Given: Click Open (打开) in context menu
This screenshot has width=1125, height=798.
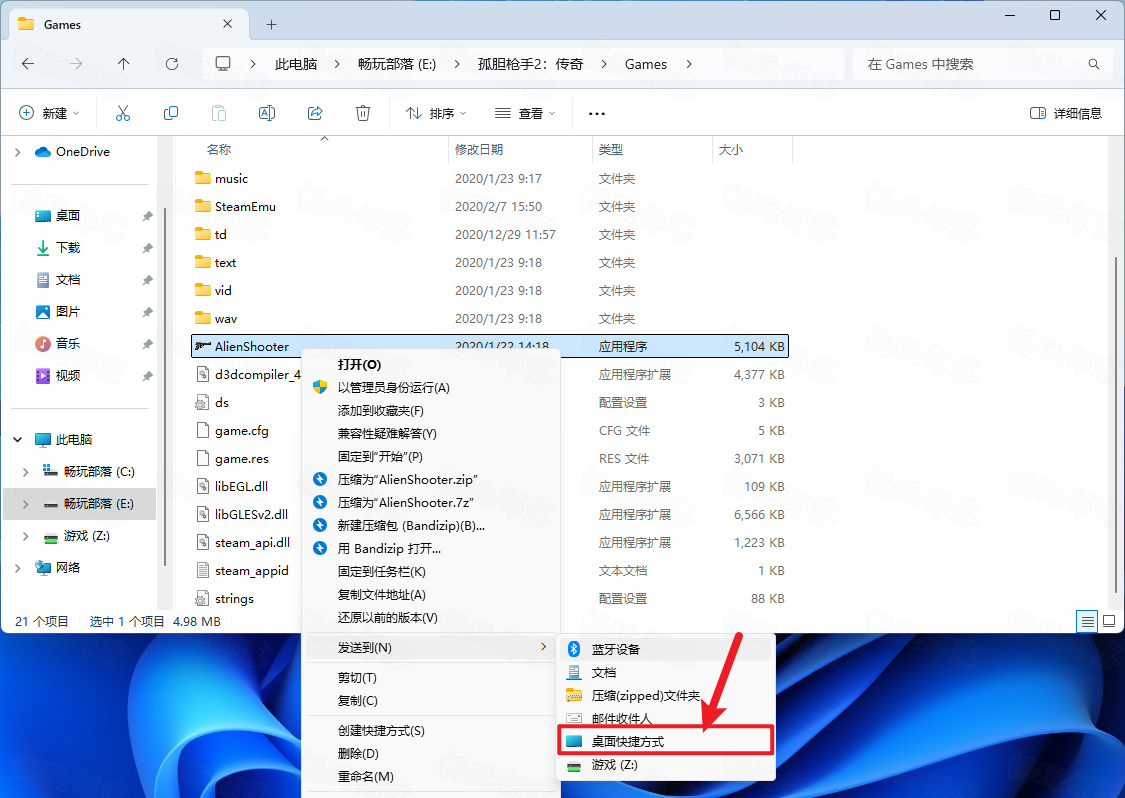Looking at the screenshot, I should pos(430,365).
